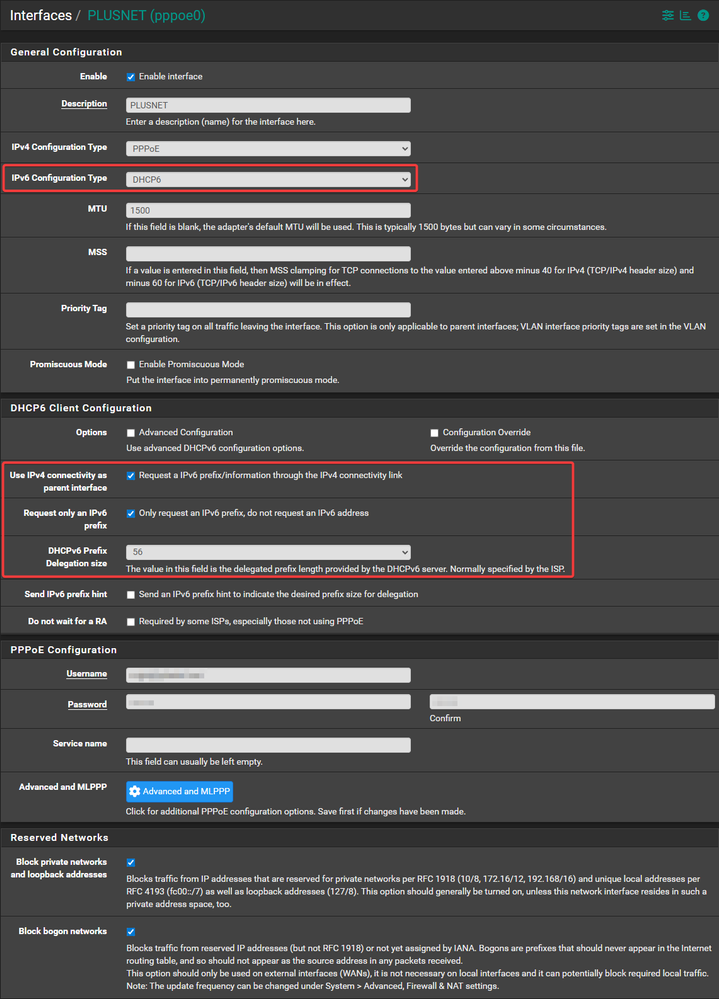Select the Service name input box

[268, 745]
